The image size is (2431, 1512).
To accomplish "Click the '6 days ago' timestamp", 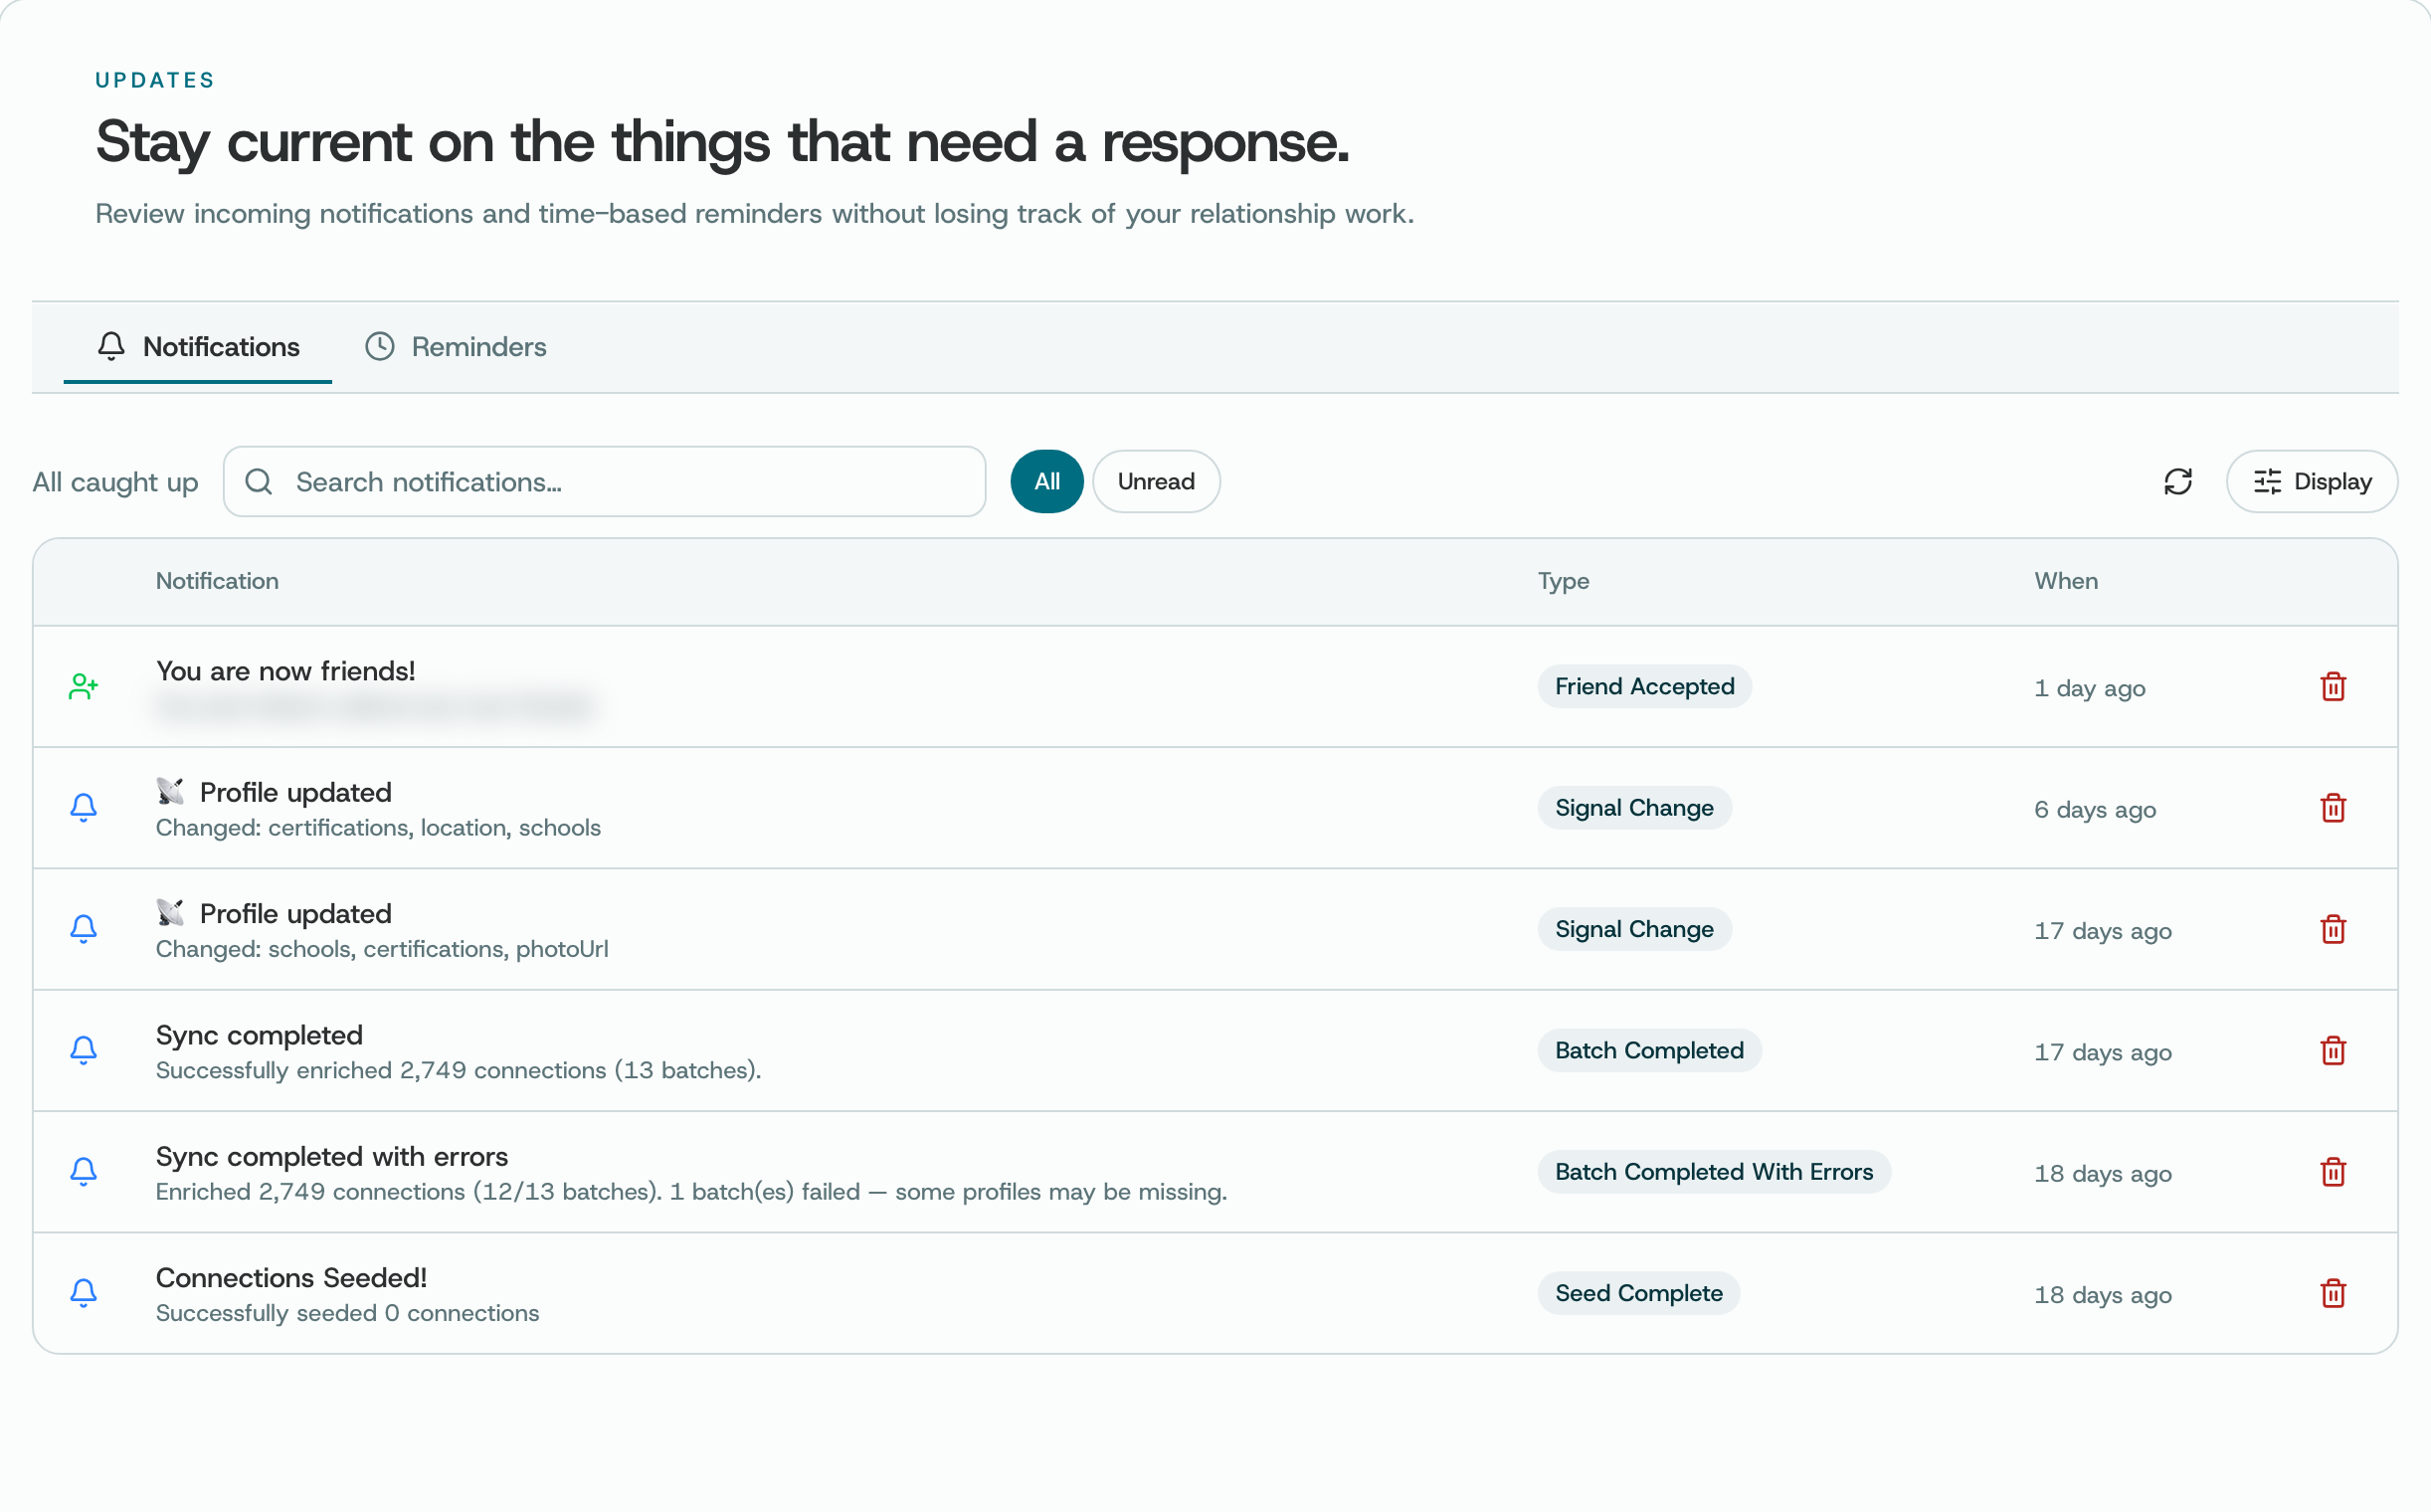I will (2094, 810).
